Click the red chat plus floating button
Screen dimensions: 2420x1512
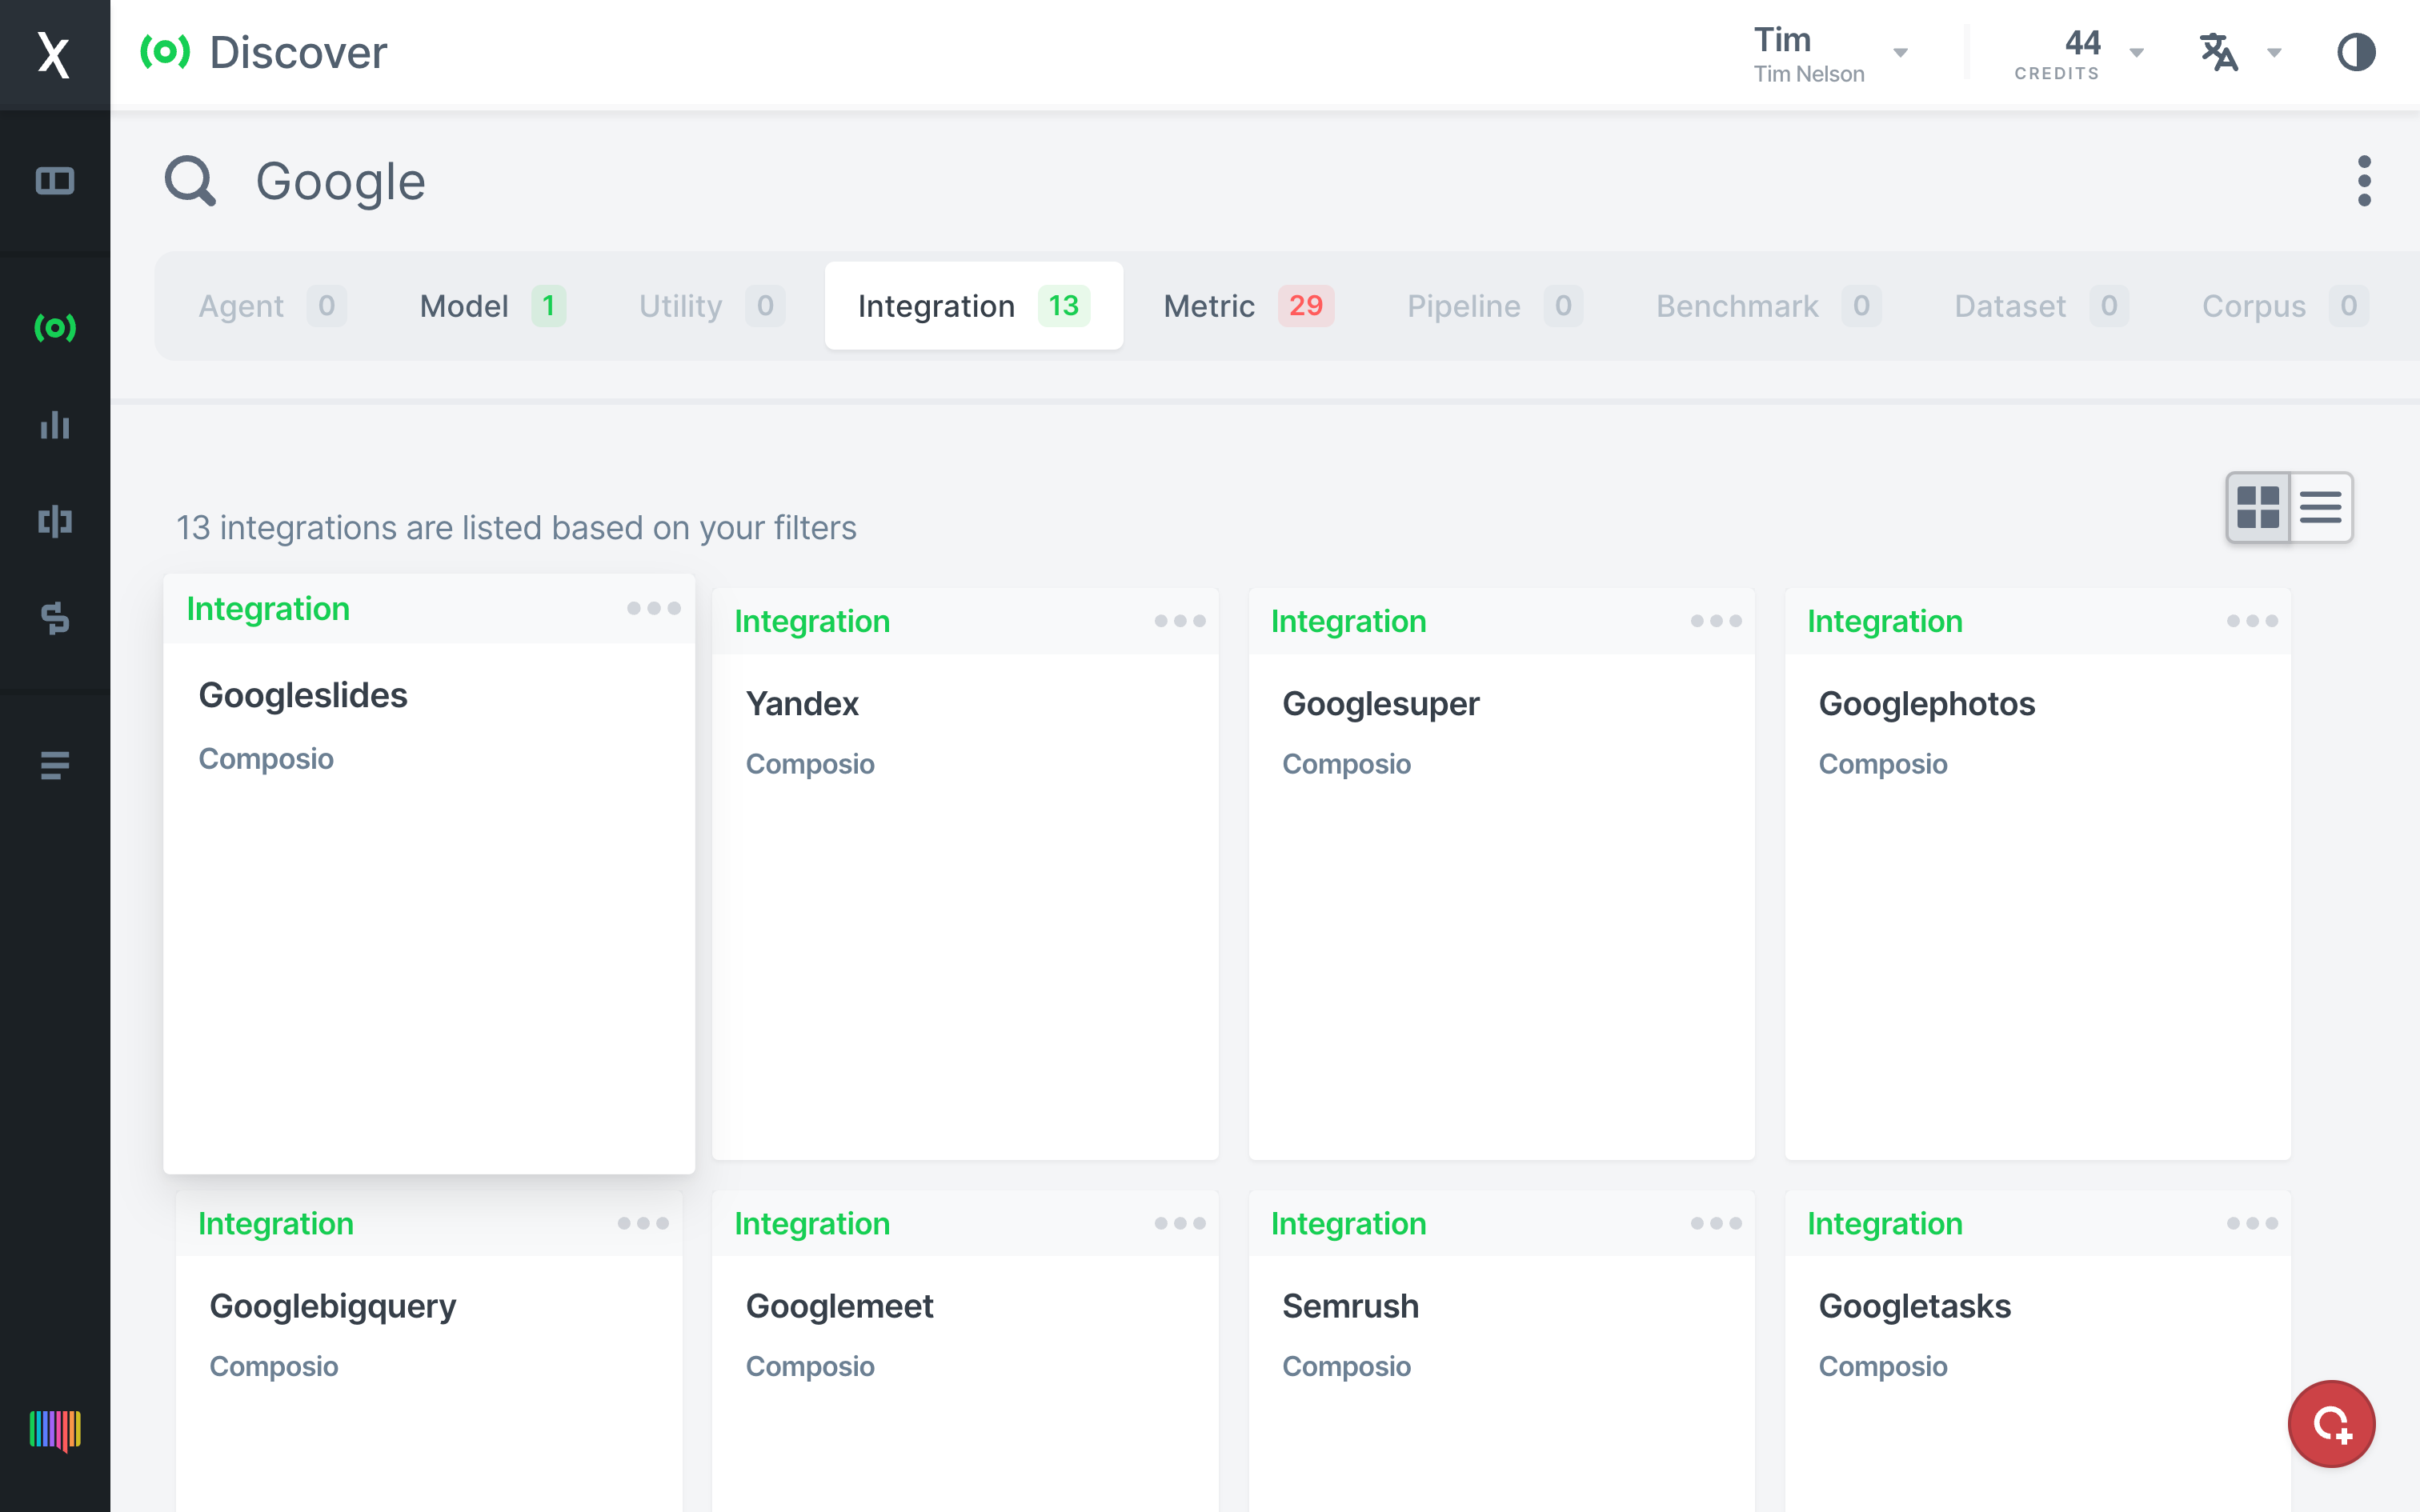point(2330,1423)
